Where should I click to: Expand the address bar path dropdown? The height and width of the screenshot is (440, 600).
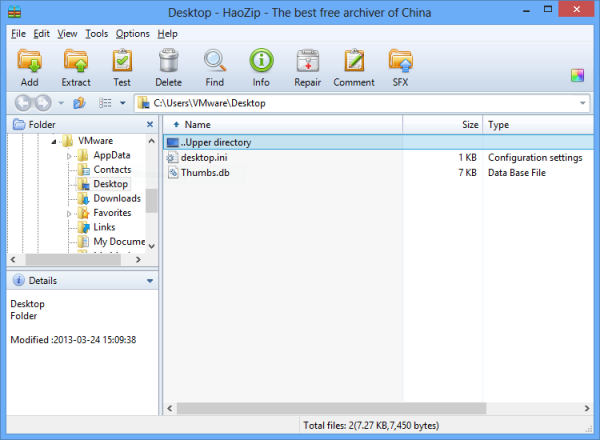click(x=582, y=103)
